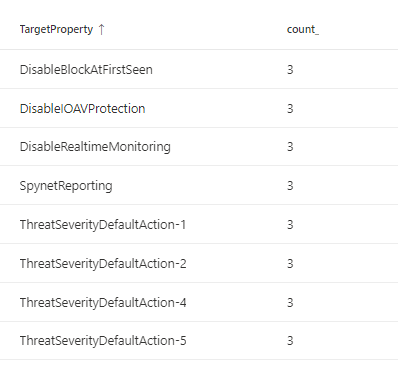The image size is (398, 383).
Task: Select the ThreatSeverityDefaultAction-5 row
Action: (x=199, y=341)
